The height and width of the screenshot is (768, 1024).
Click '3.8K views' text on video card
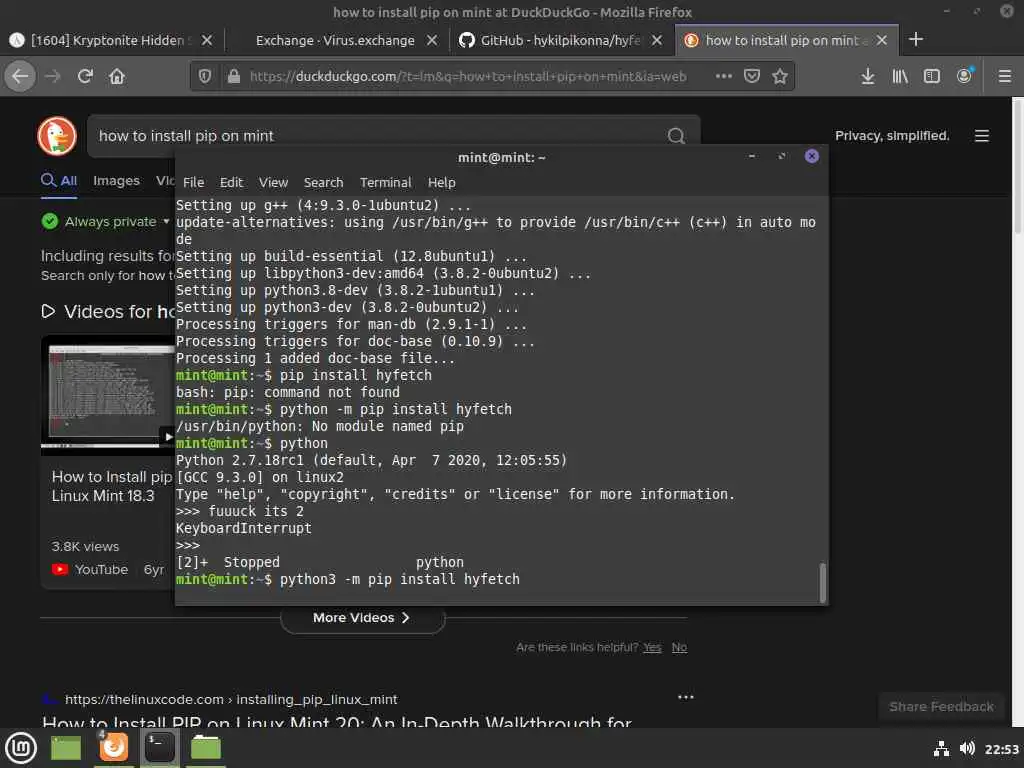coord(85,547)
